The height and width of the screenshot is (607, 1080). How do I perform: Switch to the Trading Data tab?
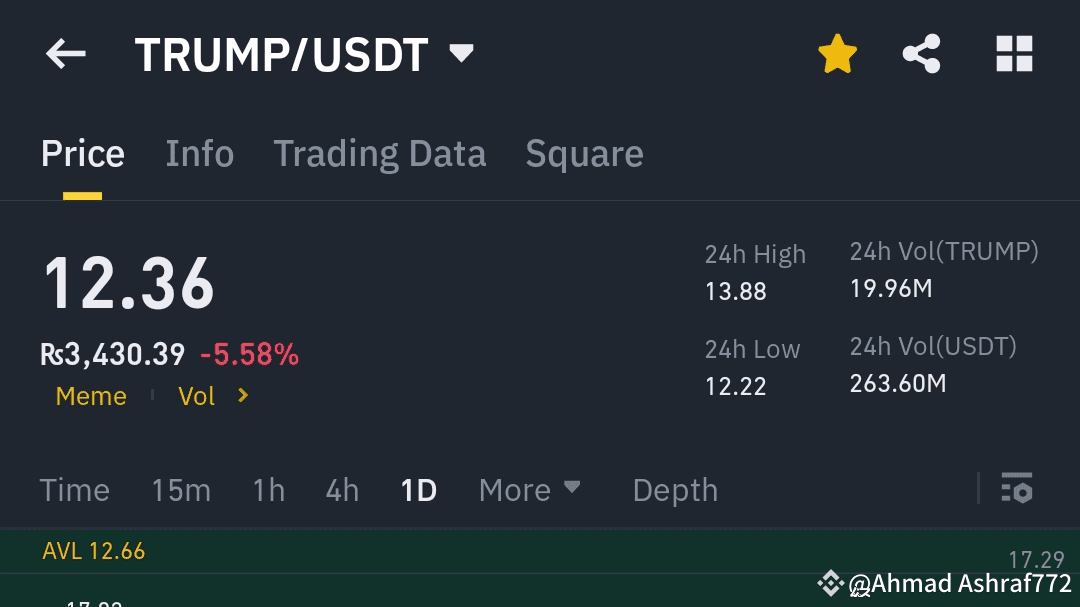[380, 153]
